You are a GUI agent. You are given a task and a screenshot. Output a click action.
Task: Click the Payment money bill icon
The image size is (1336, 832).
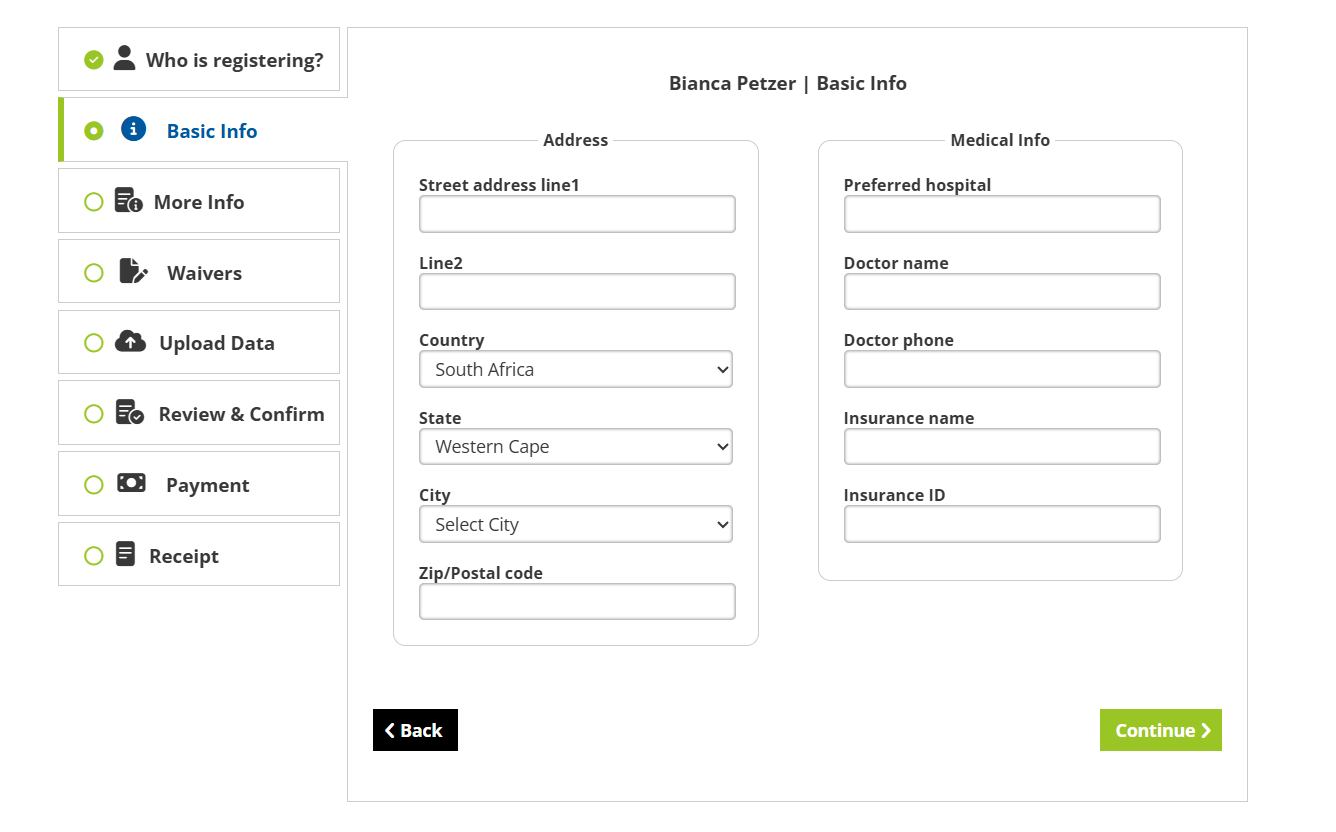(131, 483)
